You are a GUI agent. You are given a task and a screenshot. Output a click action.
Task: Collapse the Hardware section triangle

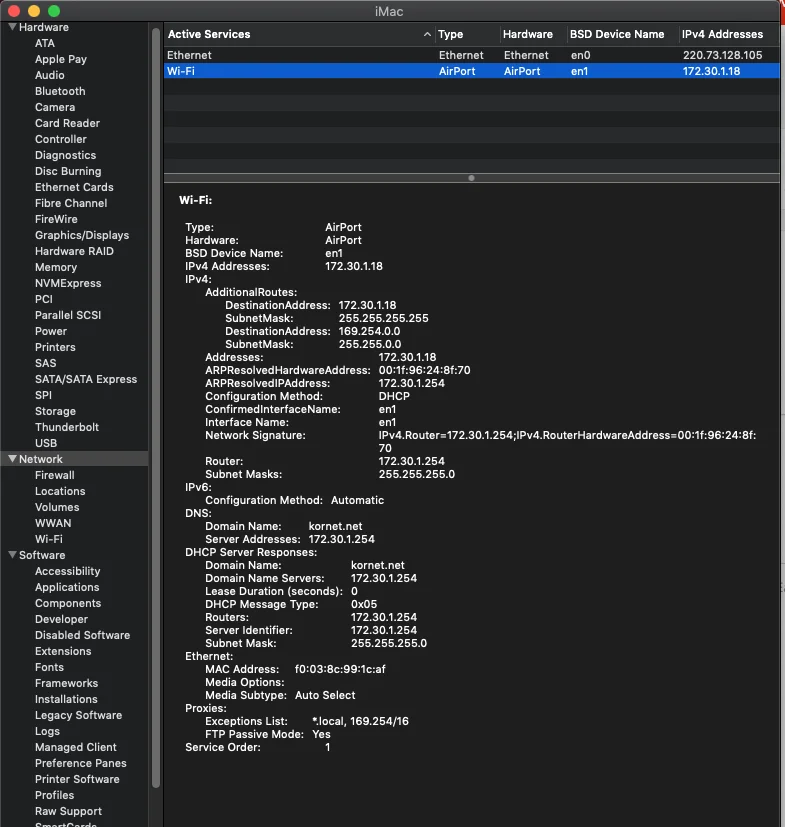[x=12, y=27]
